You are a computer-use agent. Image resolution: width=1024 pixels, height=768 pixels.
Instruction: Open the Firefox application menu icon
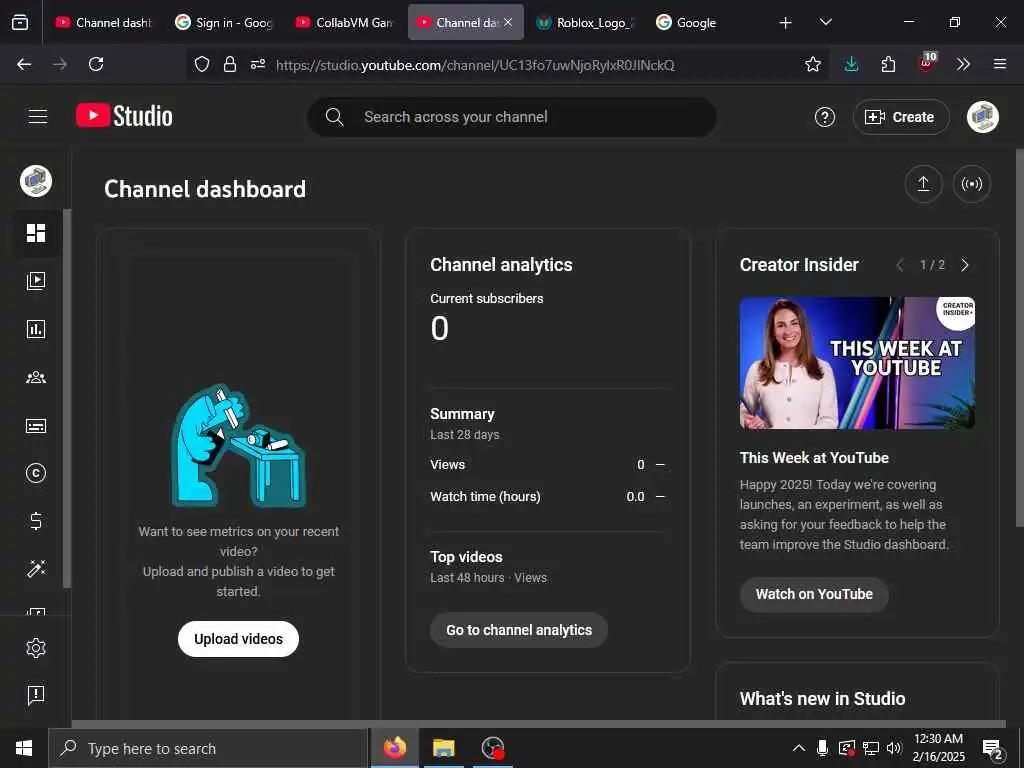[1000, 64]
